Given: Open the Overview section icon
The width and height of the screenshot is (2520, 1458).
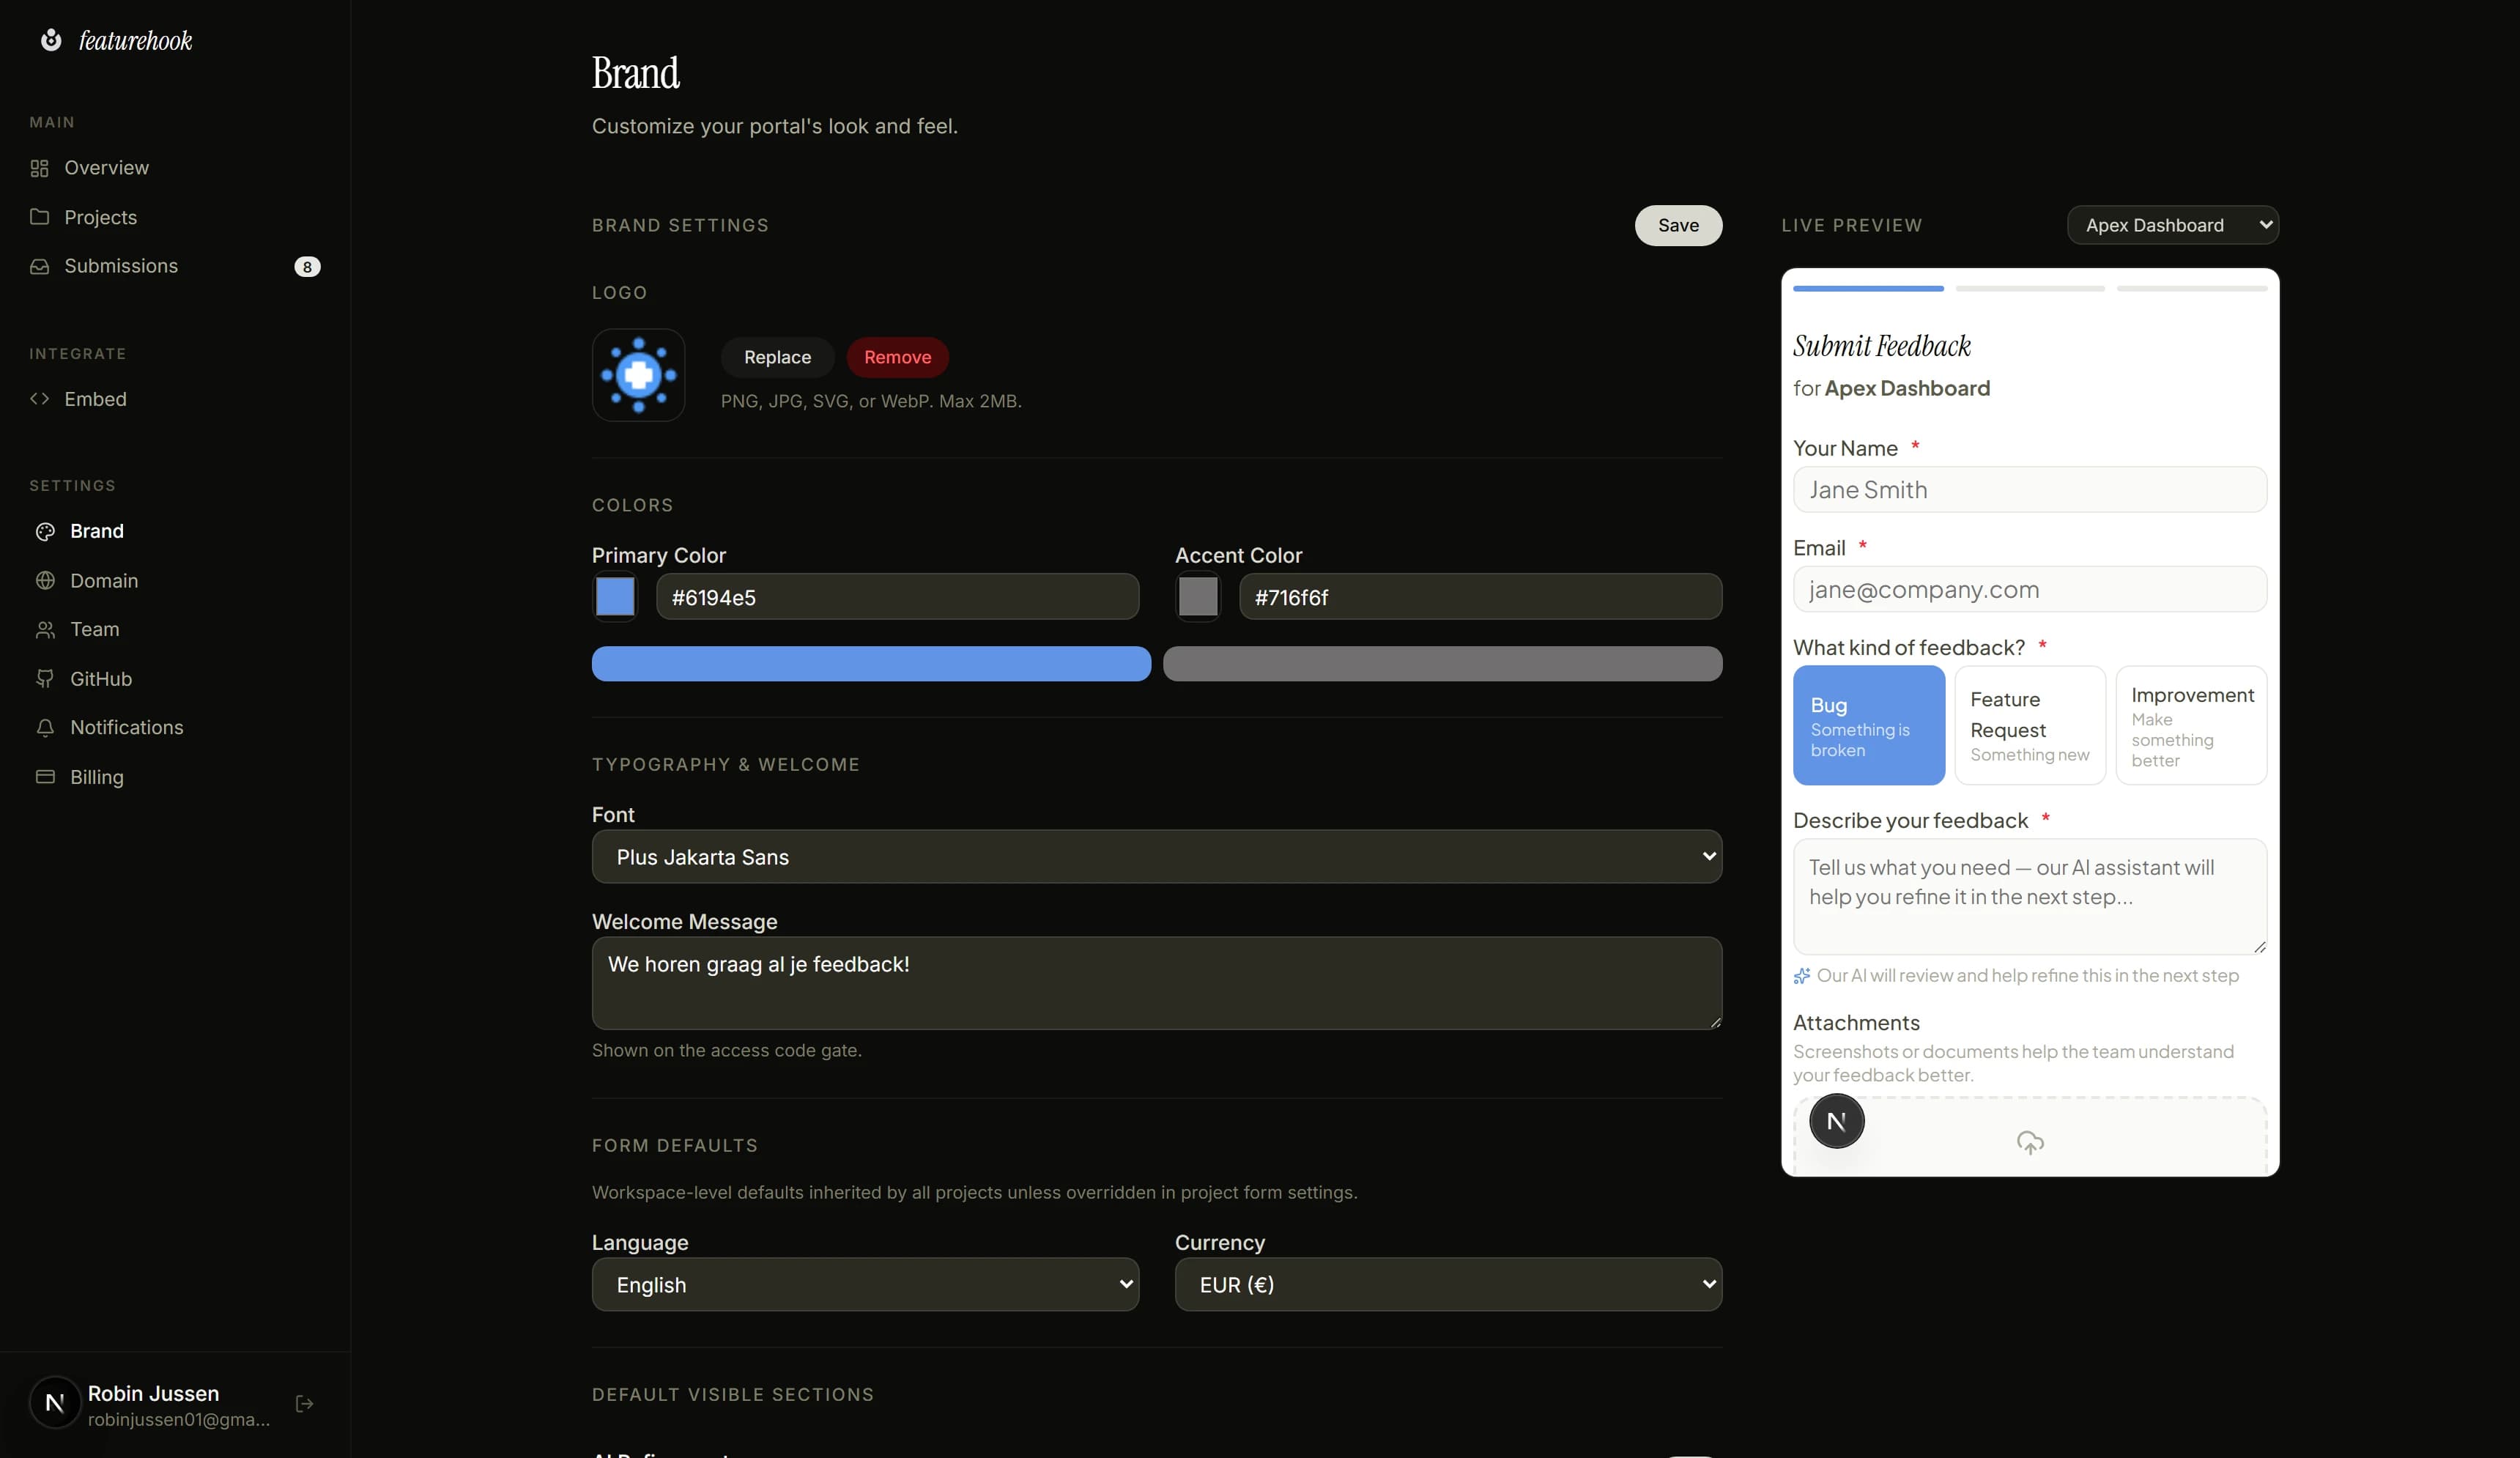Looking at the screenshot, I should pyautogui.click(x=40, y=168).
